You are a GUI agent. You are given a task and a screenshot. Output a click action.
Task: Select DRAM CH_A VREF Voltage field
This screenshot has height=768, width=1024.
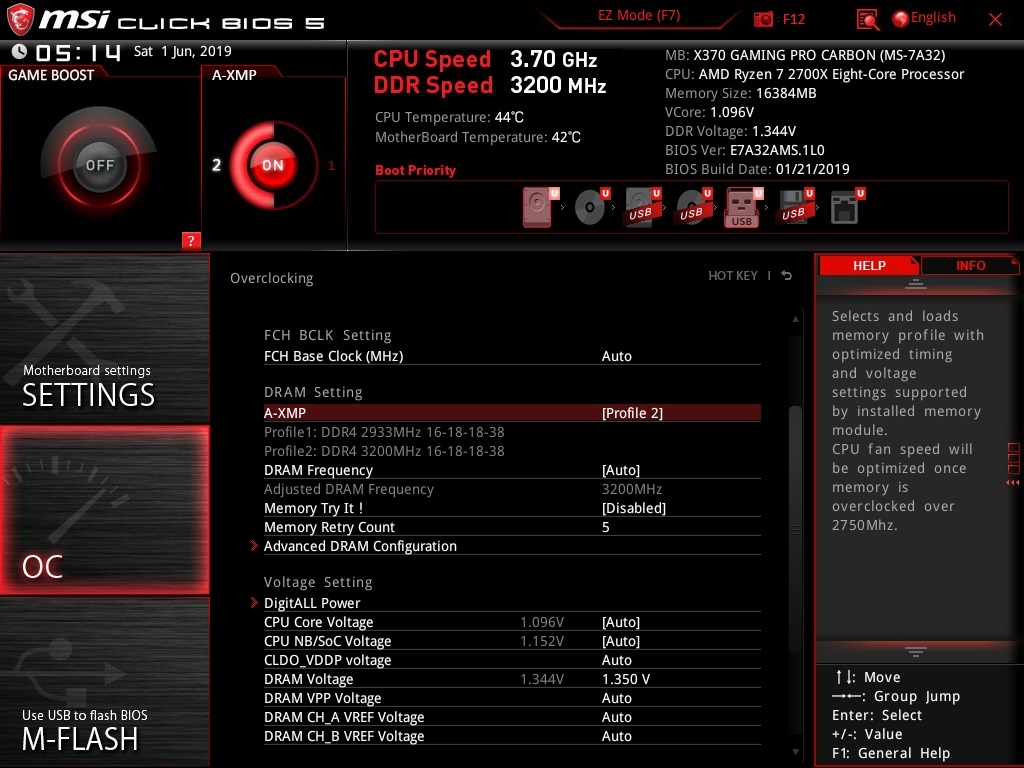click(512, 717)
